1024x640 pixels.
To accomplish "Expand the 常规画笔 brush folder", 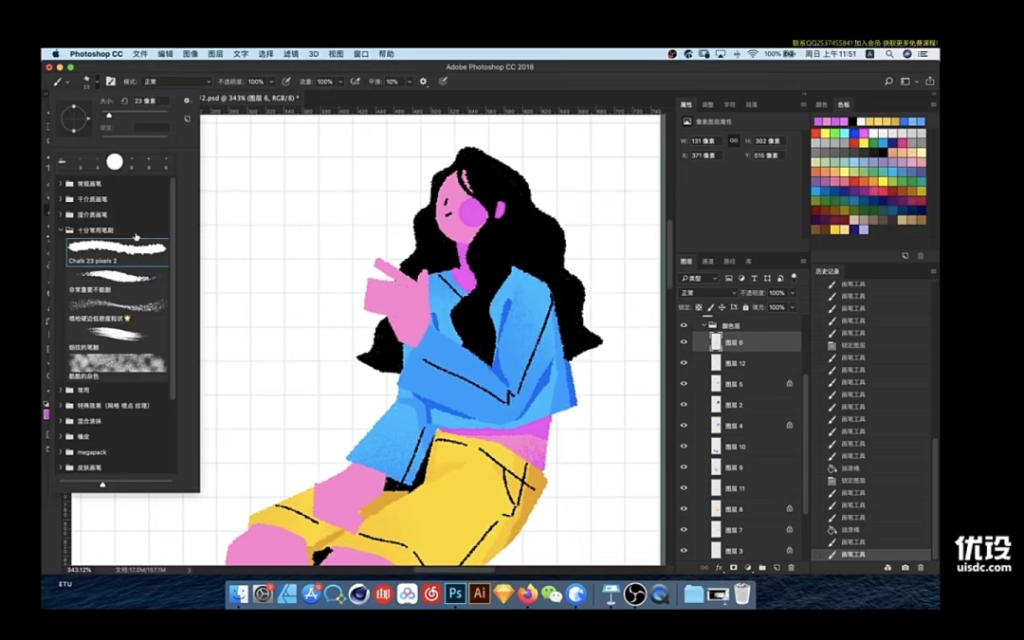I will pos(60,184).
